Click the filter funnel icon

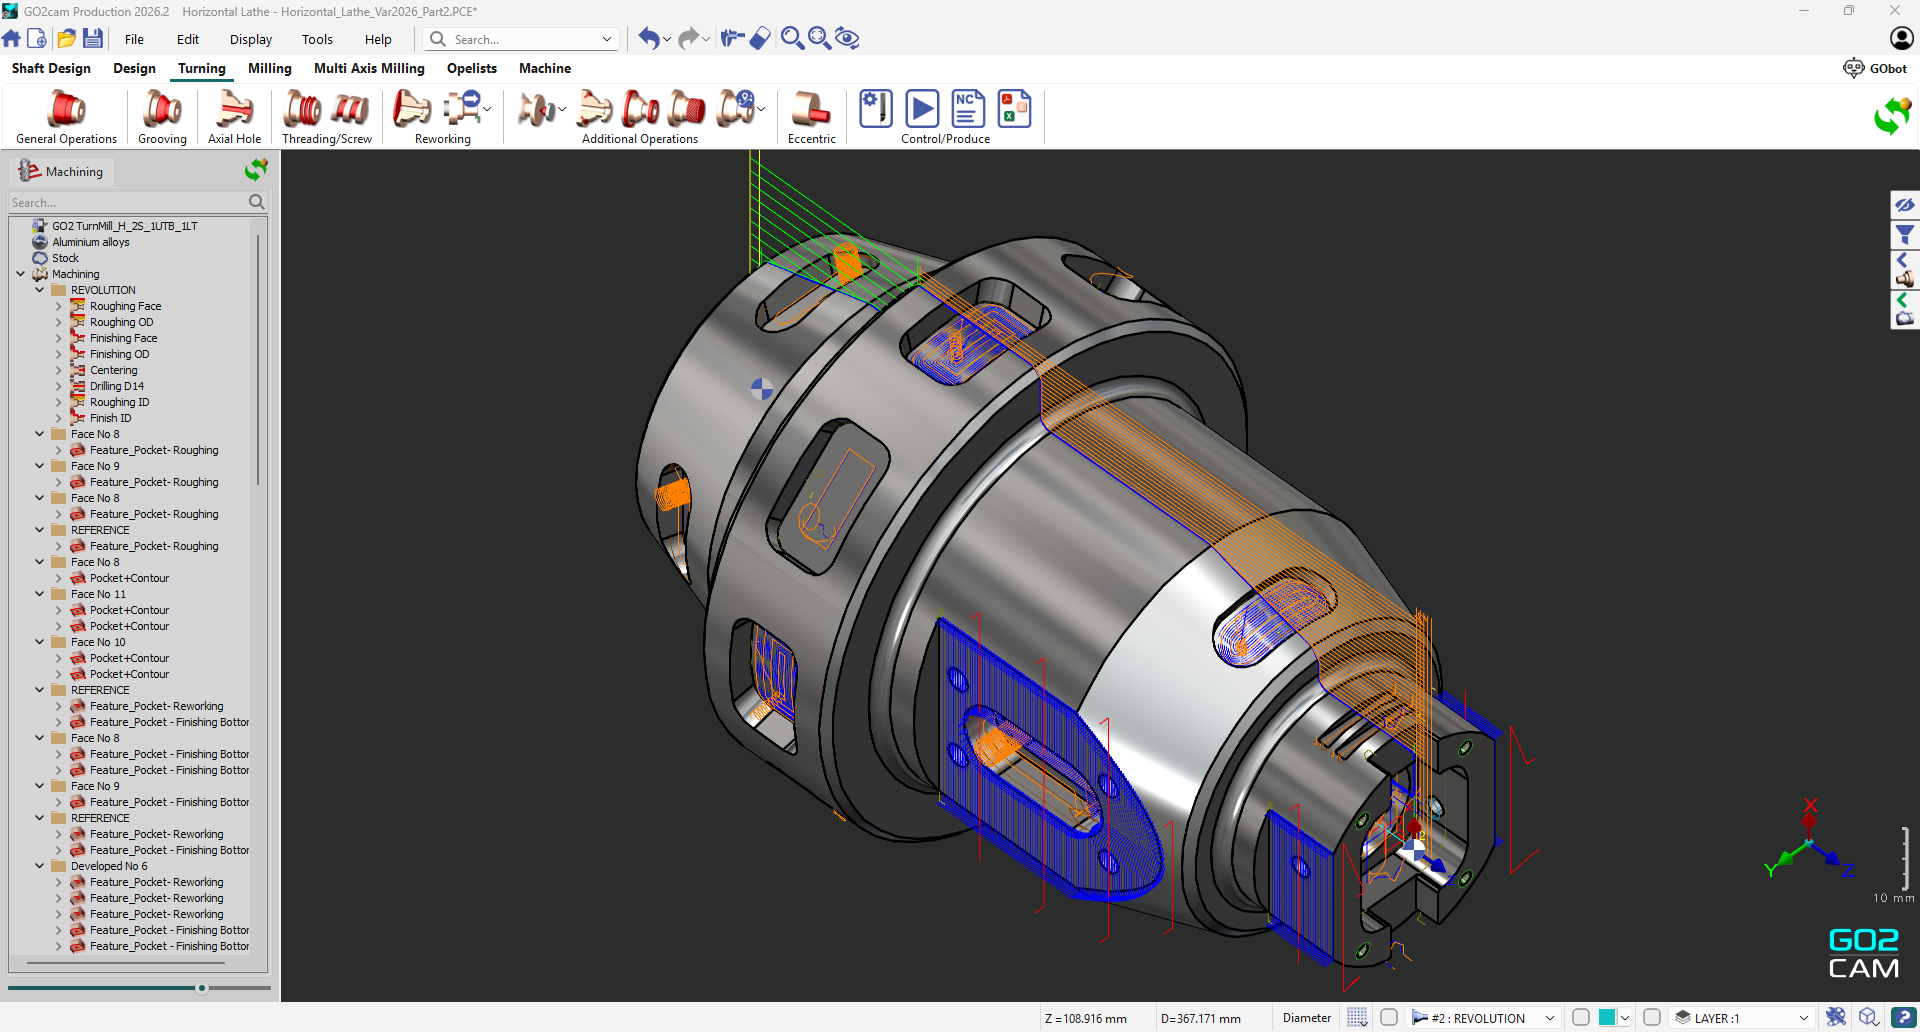(x=1904, y=234)
